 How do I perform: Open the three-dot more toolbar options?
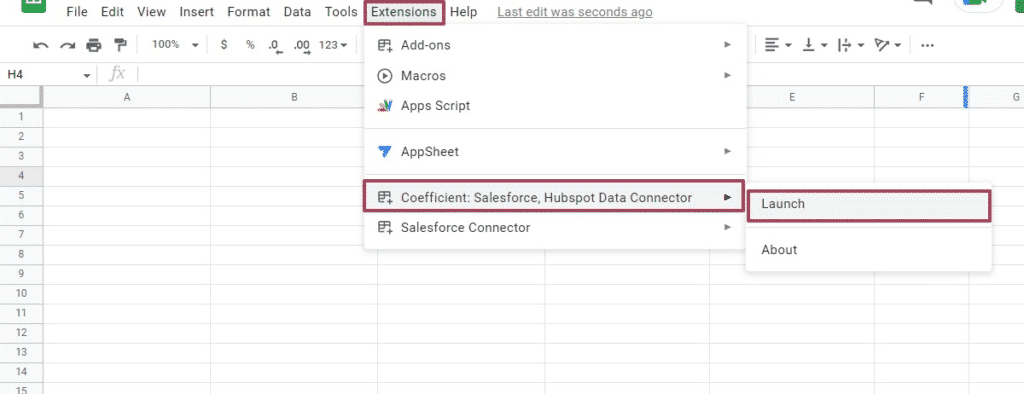(927, 45)
